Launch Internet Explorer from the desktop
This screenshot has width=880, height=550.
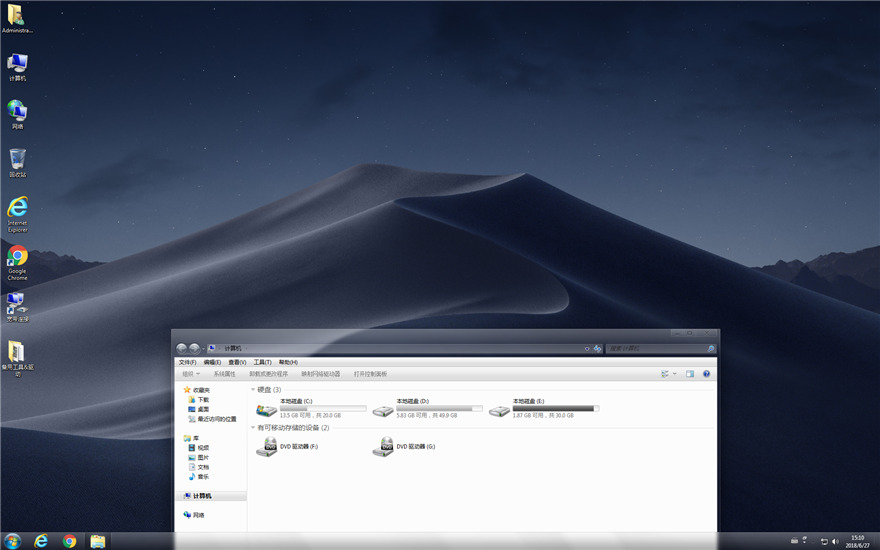coord(17,214)
